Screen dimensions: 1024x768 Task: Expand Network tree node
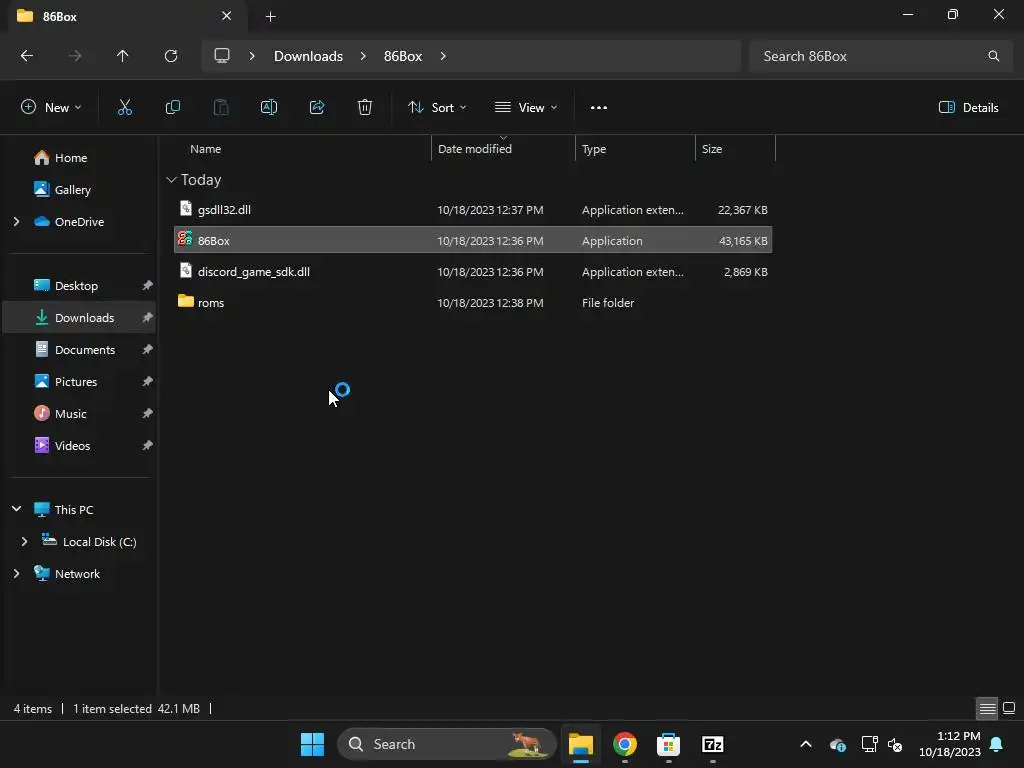(x=16, y=573)
